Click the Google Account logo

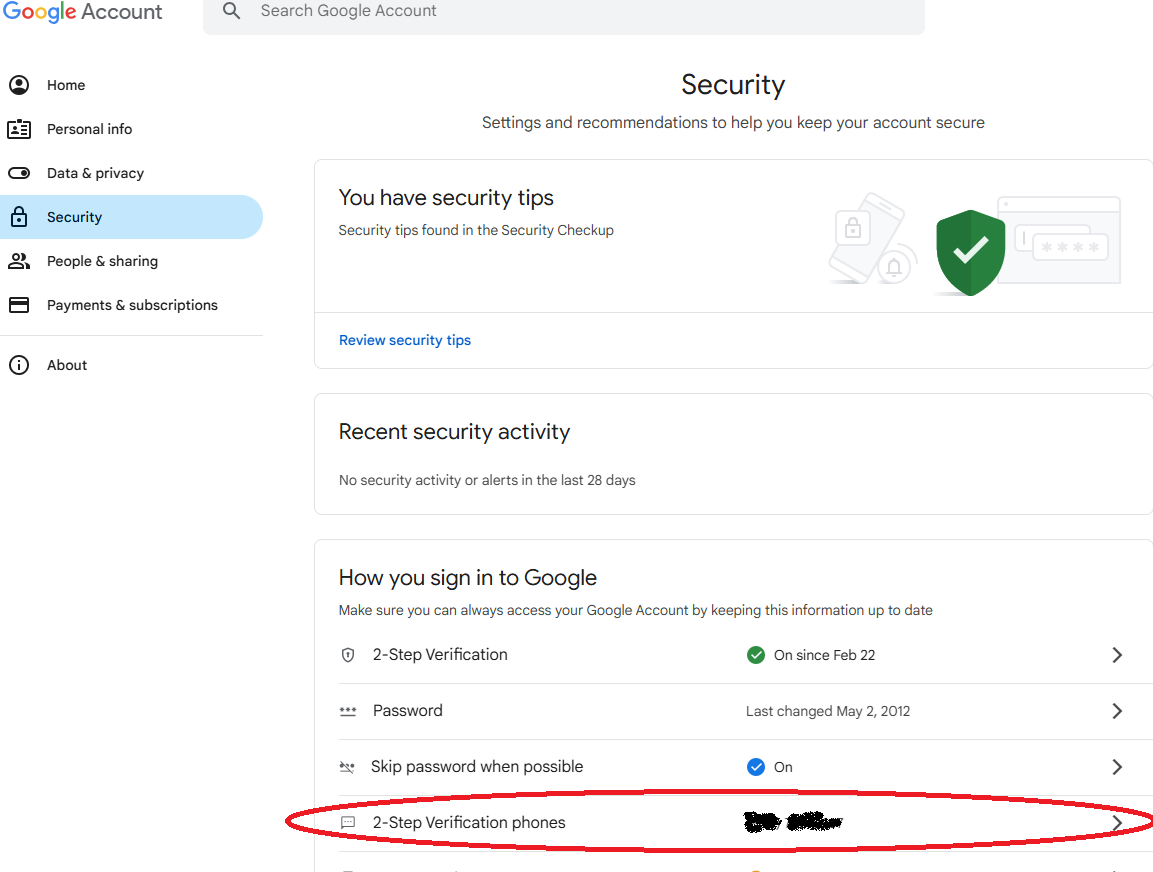pos(82,12)
